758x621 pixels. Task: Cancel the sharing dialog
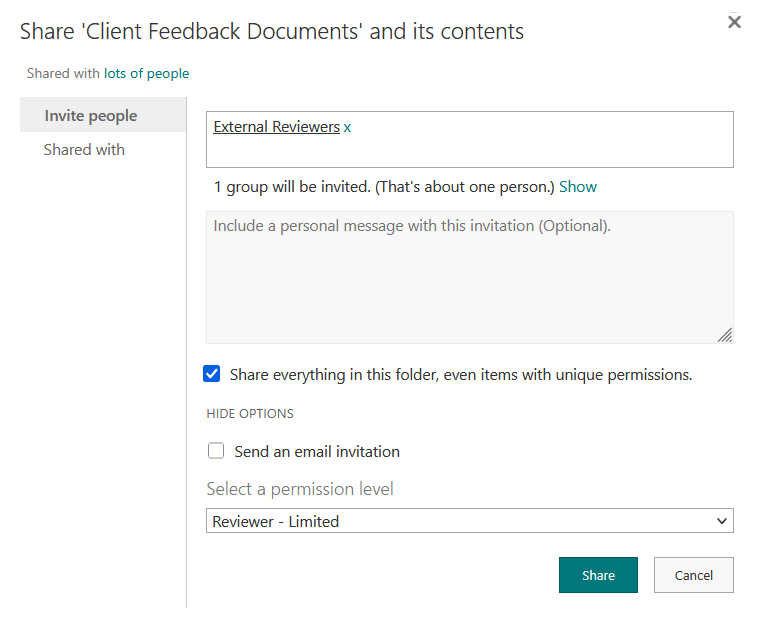694,575
